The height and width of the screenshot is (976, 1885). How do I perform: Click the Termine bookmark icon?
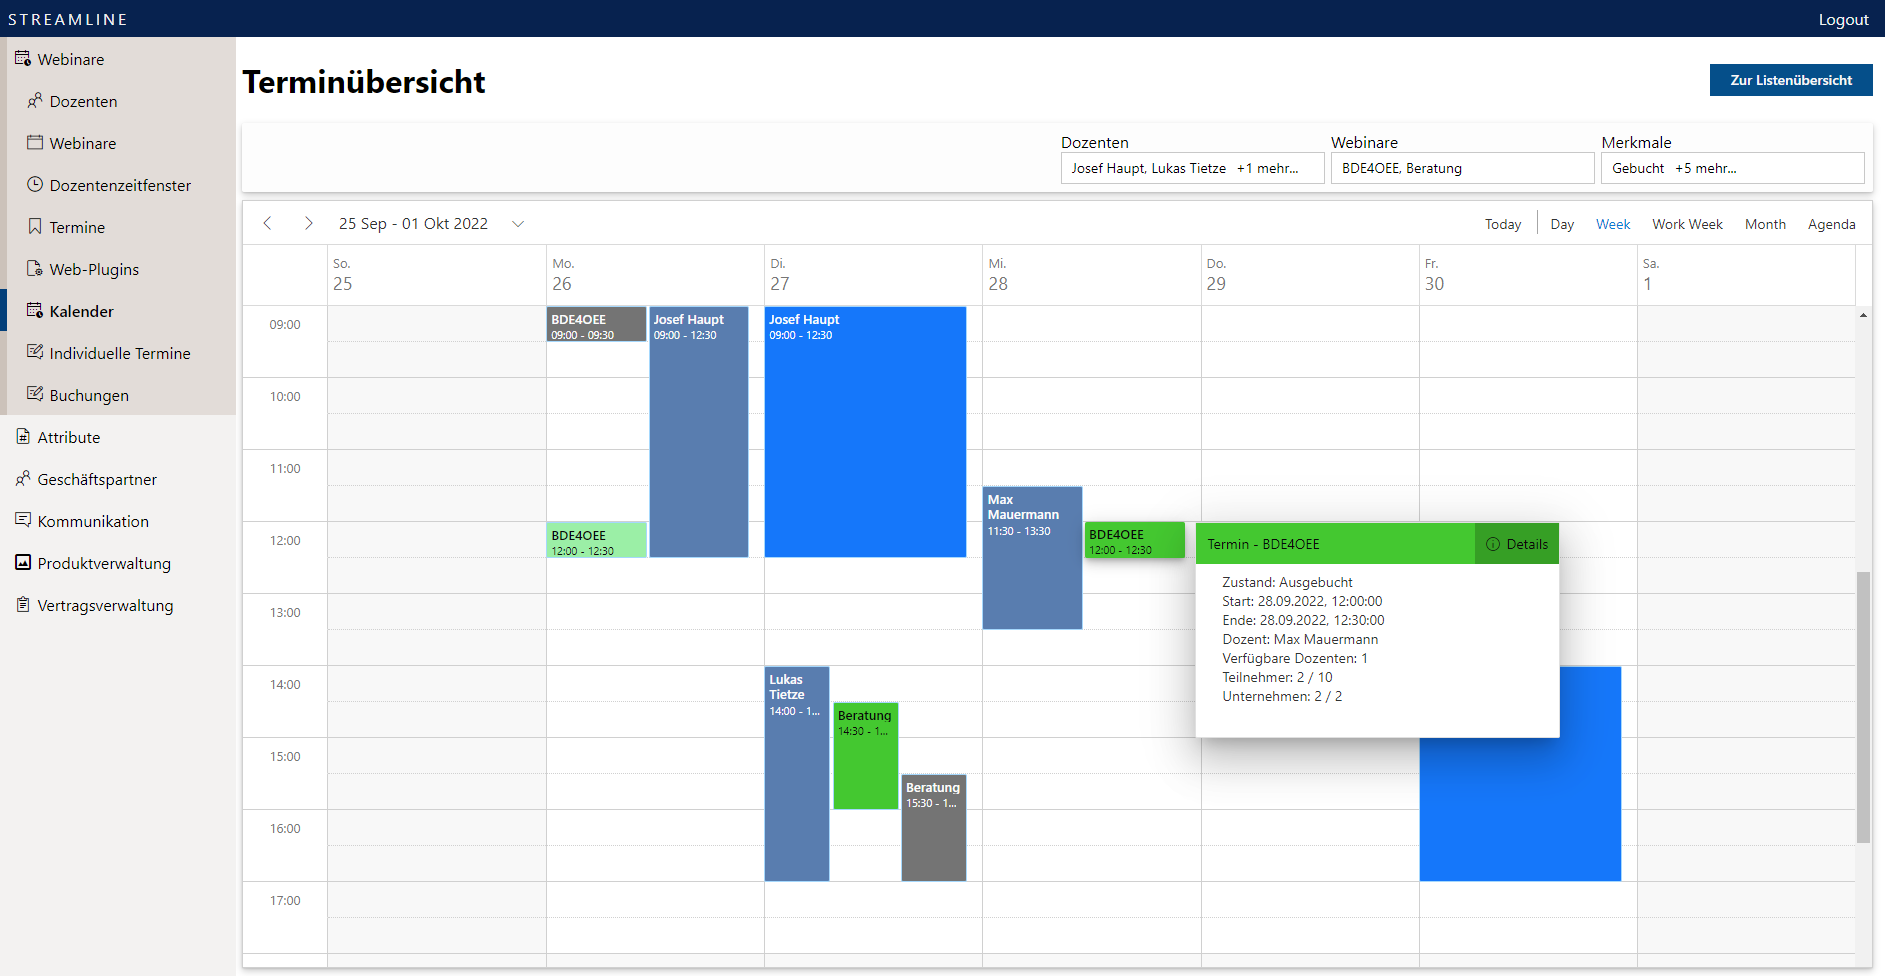click(x=35, y=227)
